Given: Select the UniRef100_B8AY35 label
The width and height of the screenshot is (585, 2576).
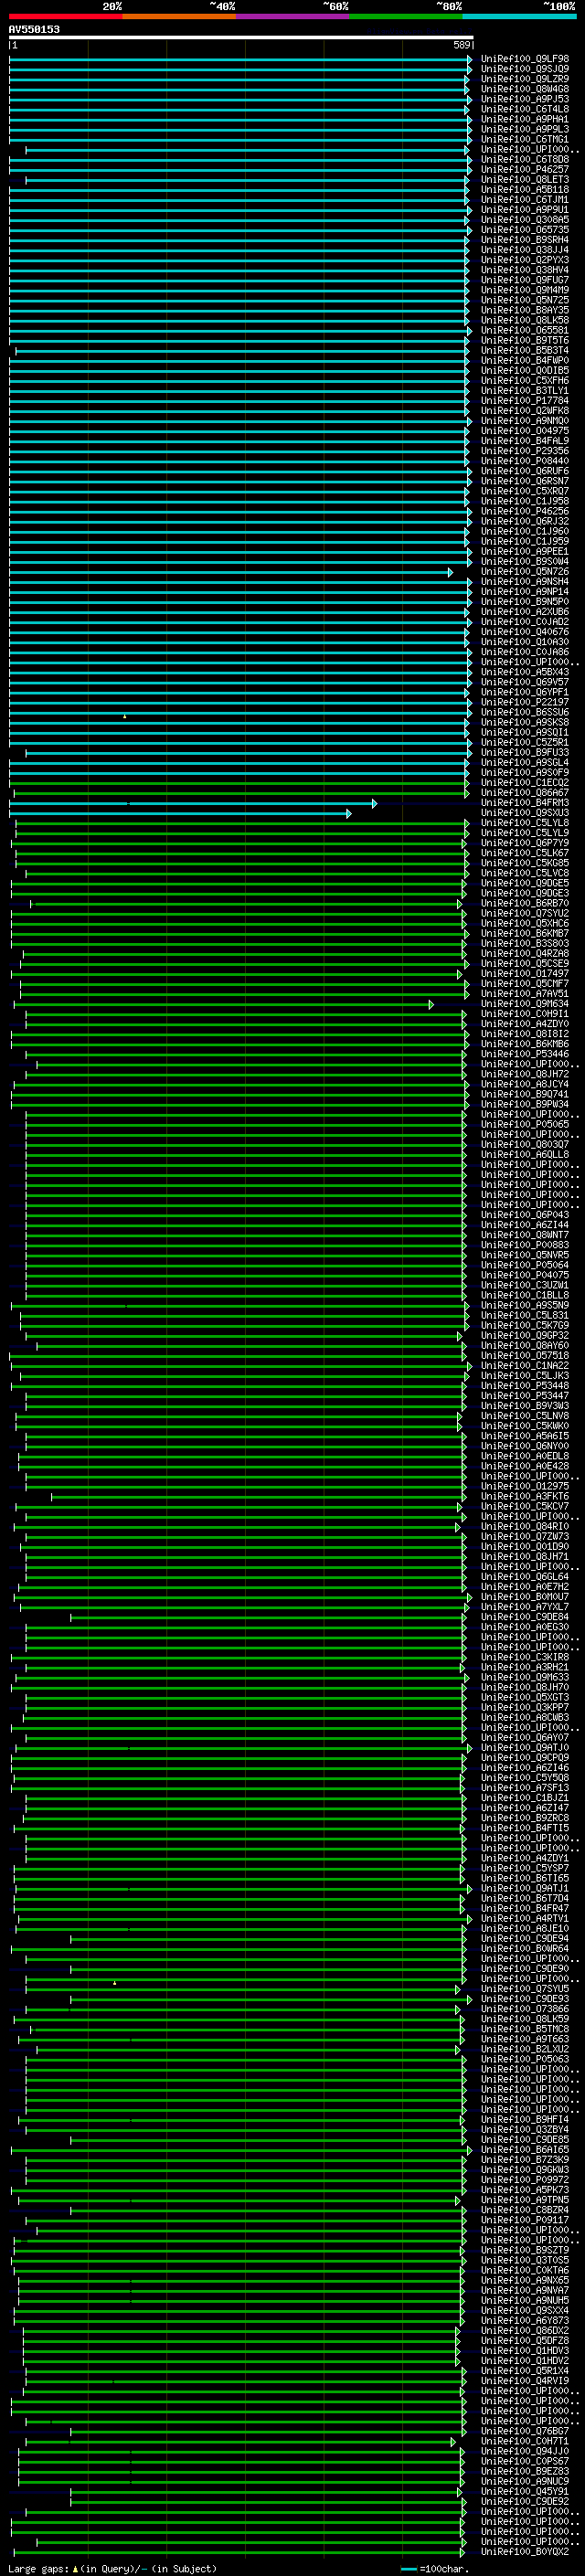Looking at the screenshot, I should pos(524,310).
